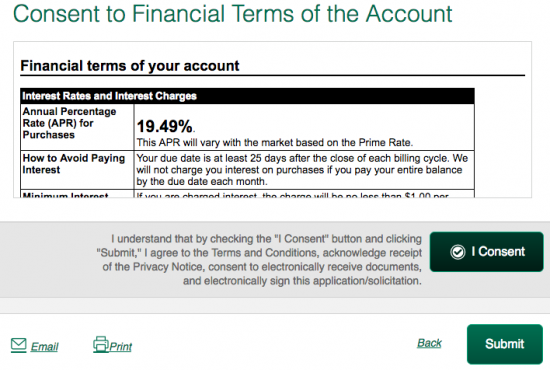The image size is (550, 370).
Task: Click the consent disclaimer paragraph text
Action: point(259,260)
